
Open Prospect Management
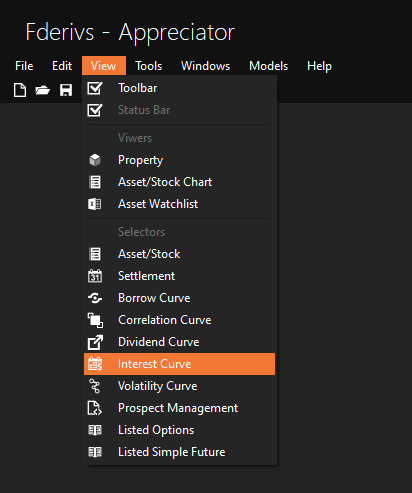coord(179,408)
